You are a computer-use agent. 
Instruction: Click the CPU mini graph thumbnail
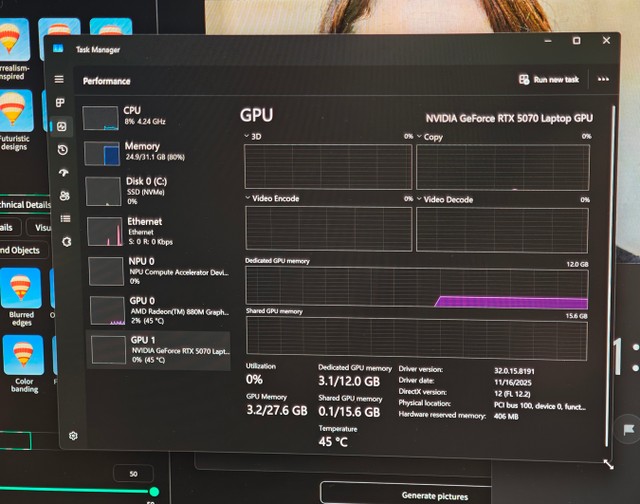(x=100, y=118)
